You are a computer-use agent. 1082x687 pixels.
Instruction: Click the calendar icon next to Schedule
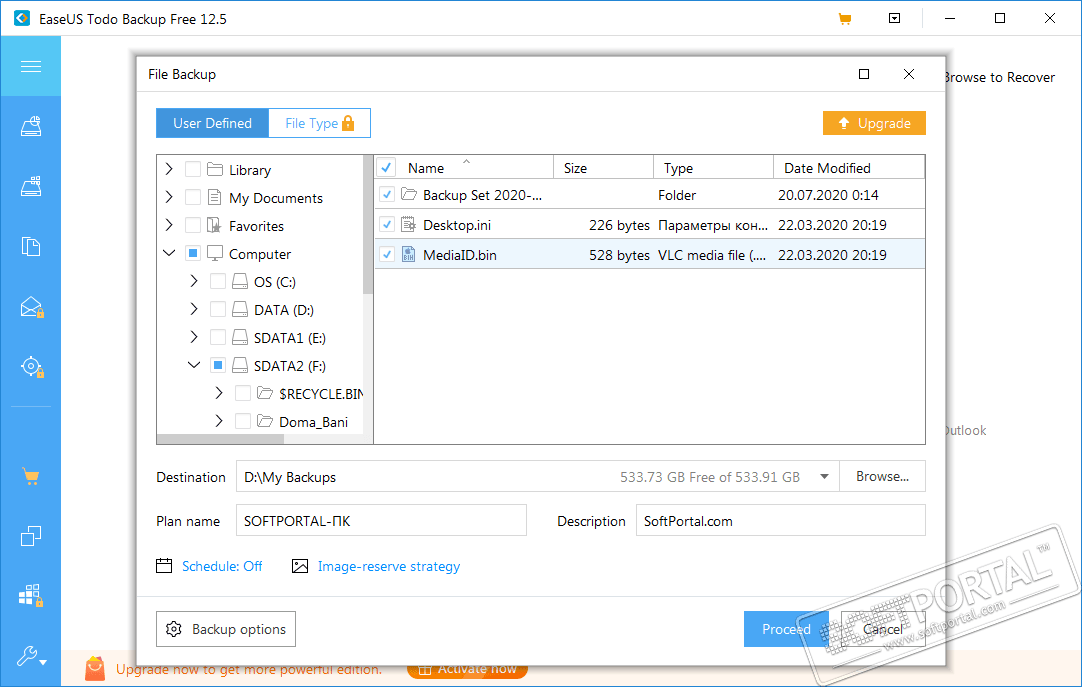point(164,566)
